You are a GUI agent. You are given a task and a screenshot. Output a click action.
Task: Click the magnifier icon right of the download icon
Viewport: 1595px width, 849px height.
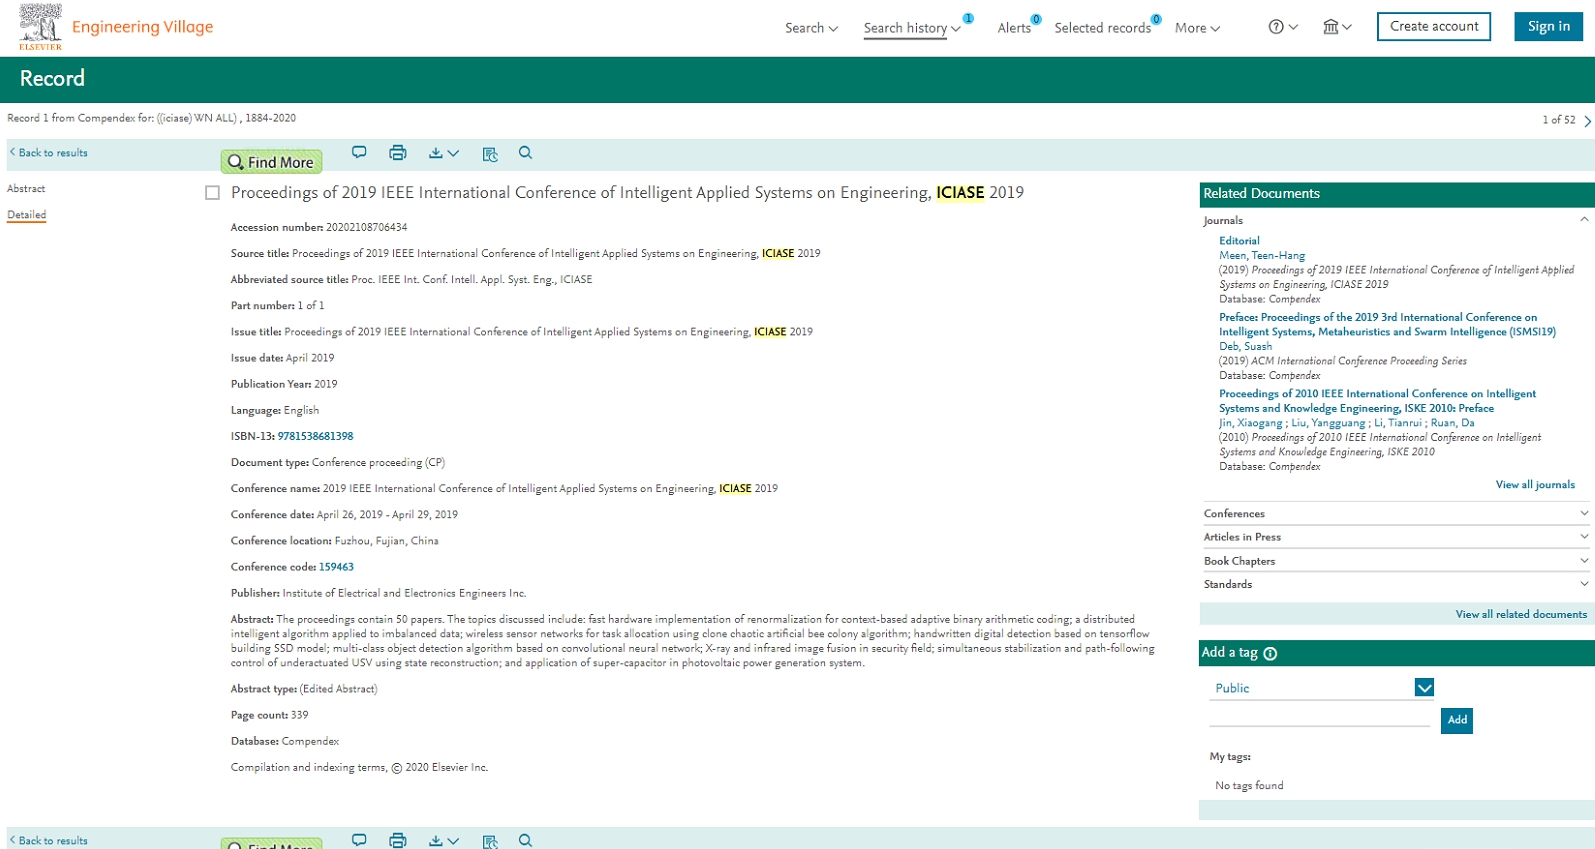tap(525, 153)
